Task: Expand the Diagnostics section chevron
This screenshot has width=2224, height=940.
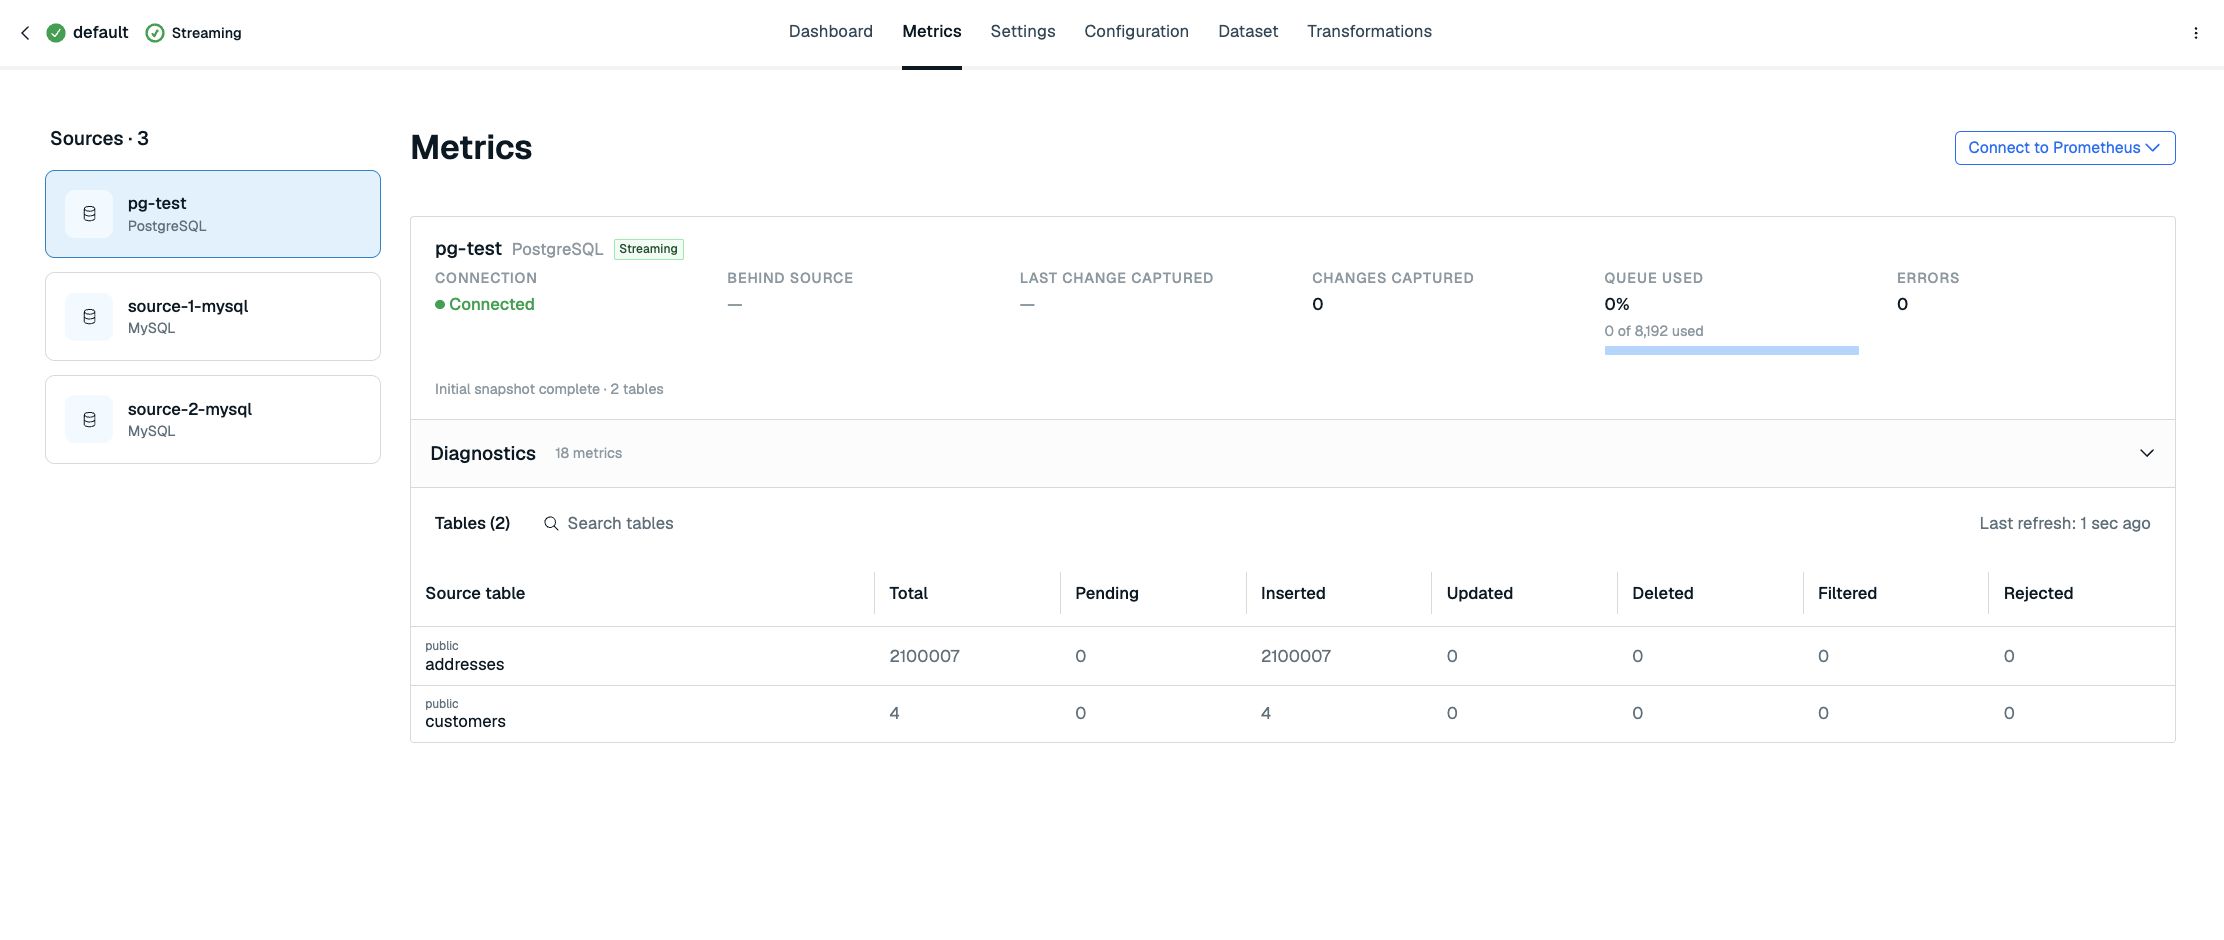Action: pyautogui.click(x=2146, y=453)
